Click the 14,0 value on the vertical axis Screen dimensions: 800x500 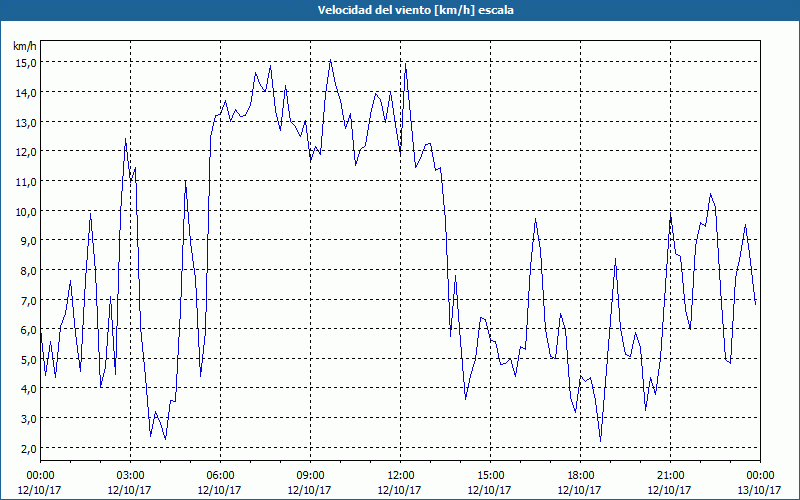coord(26,93)
